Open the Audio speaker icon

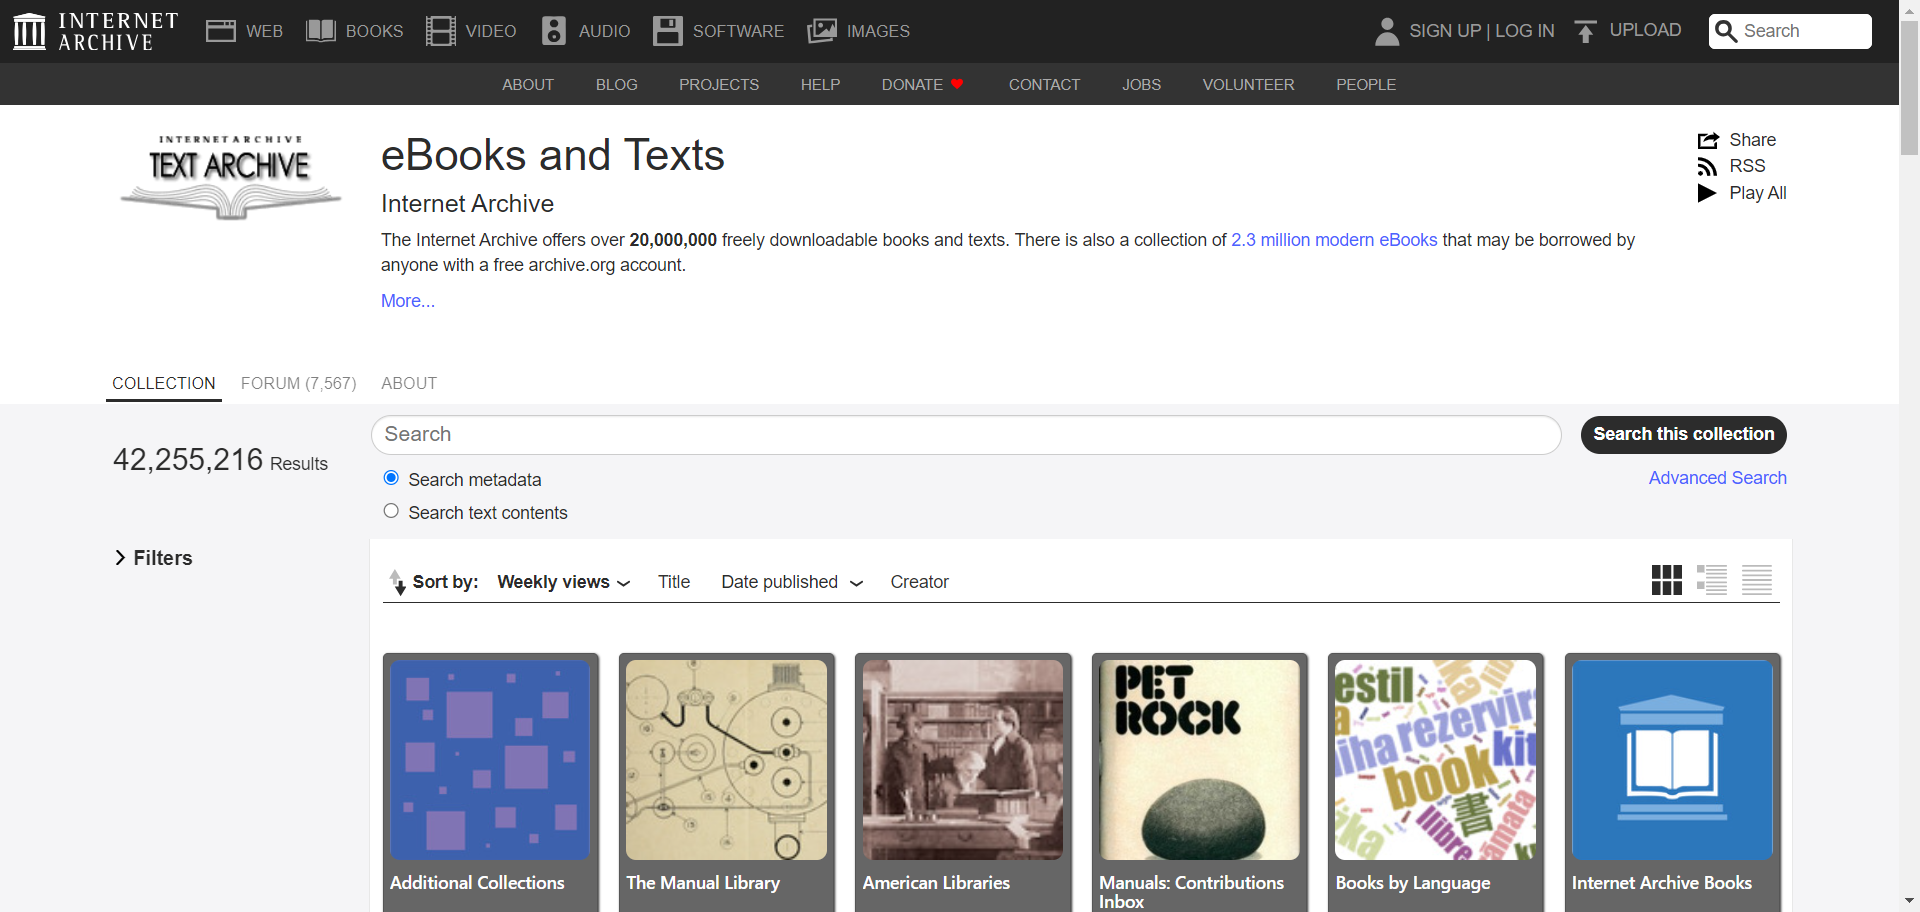553,31
